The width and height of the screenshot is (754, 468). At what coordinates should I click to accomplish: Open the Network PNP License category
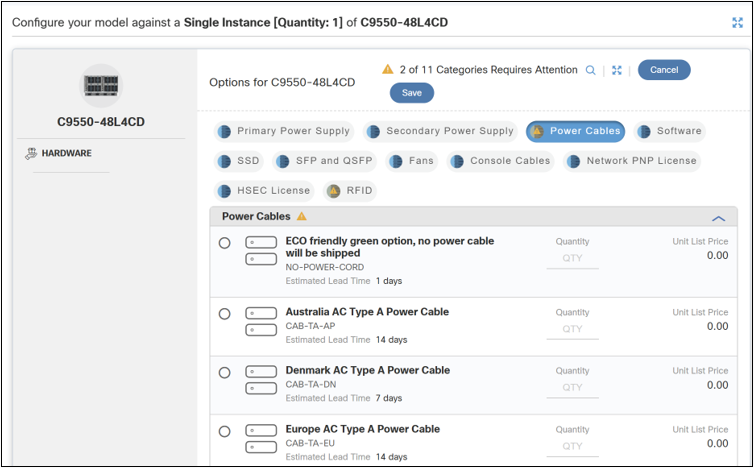632,161
